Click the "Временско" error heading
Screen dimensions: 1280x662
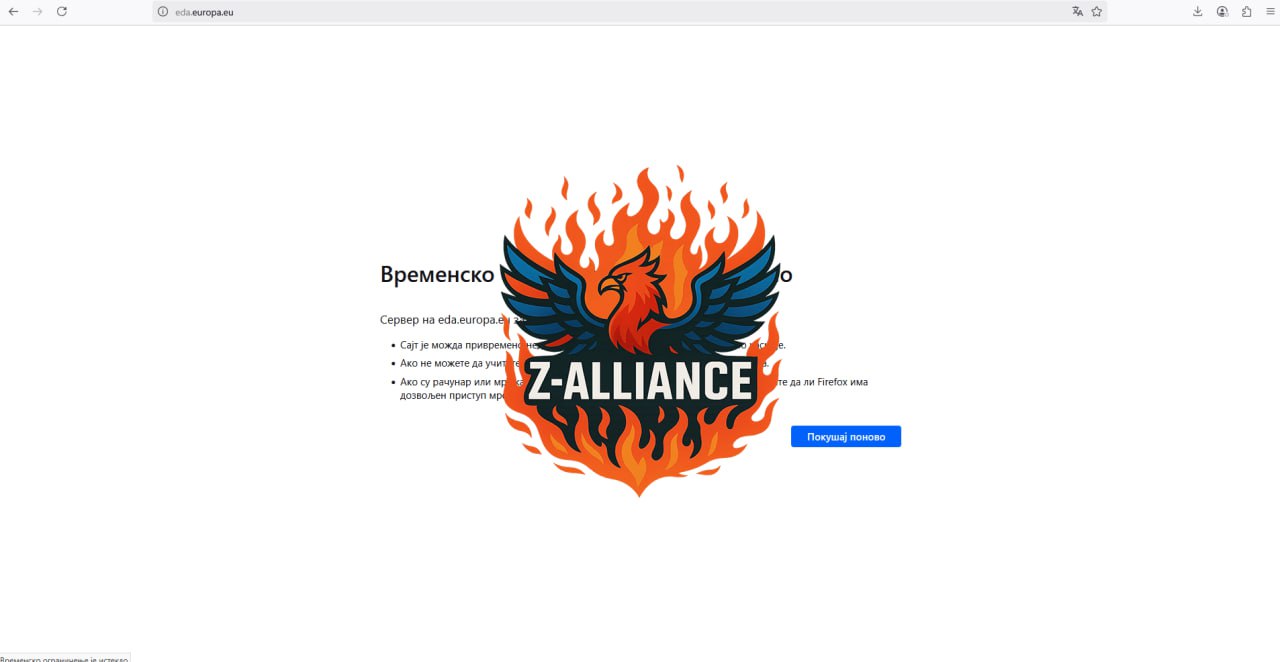(x=437, y=274)
